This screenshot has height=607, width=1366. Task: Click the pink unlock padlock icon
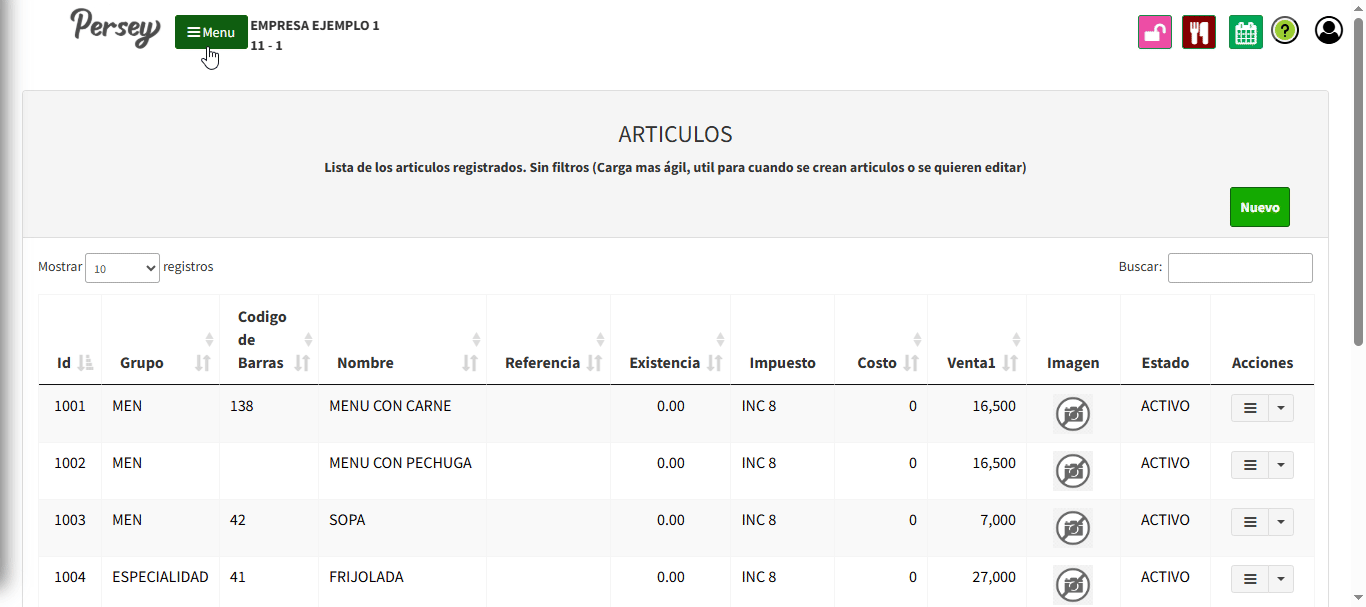coord(1154,32)
